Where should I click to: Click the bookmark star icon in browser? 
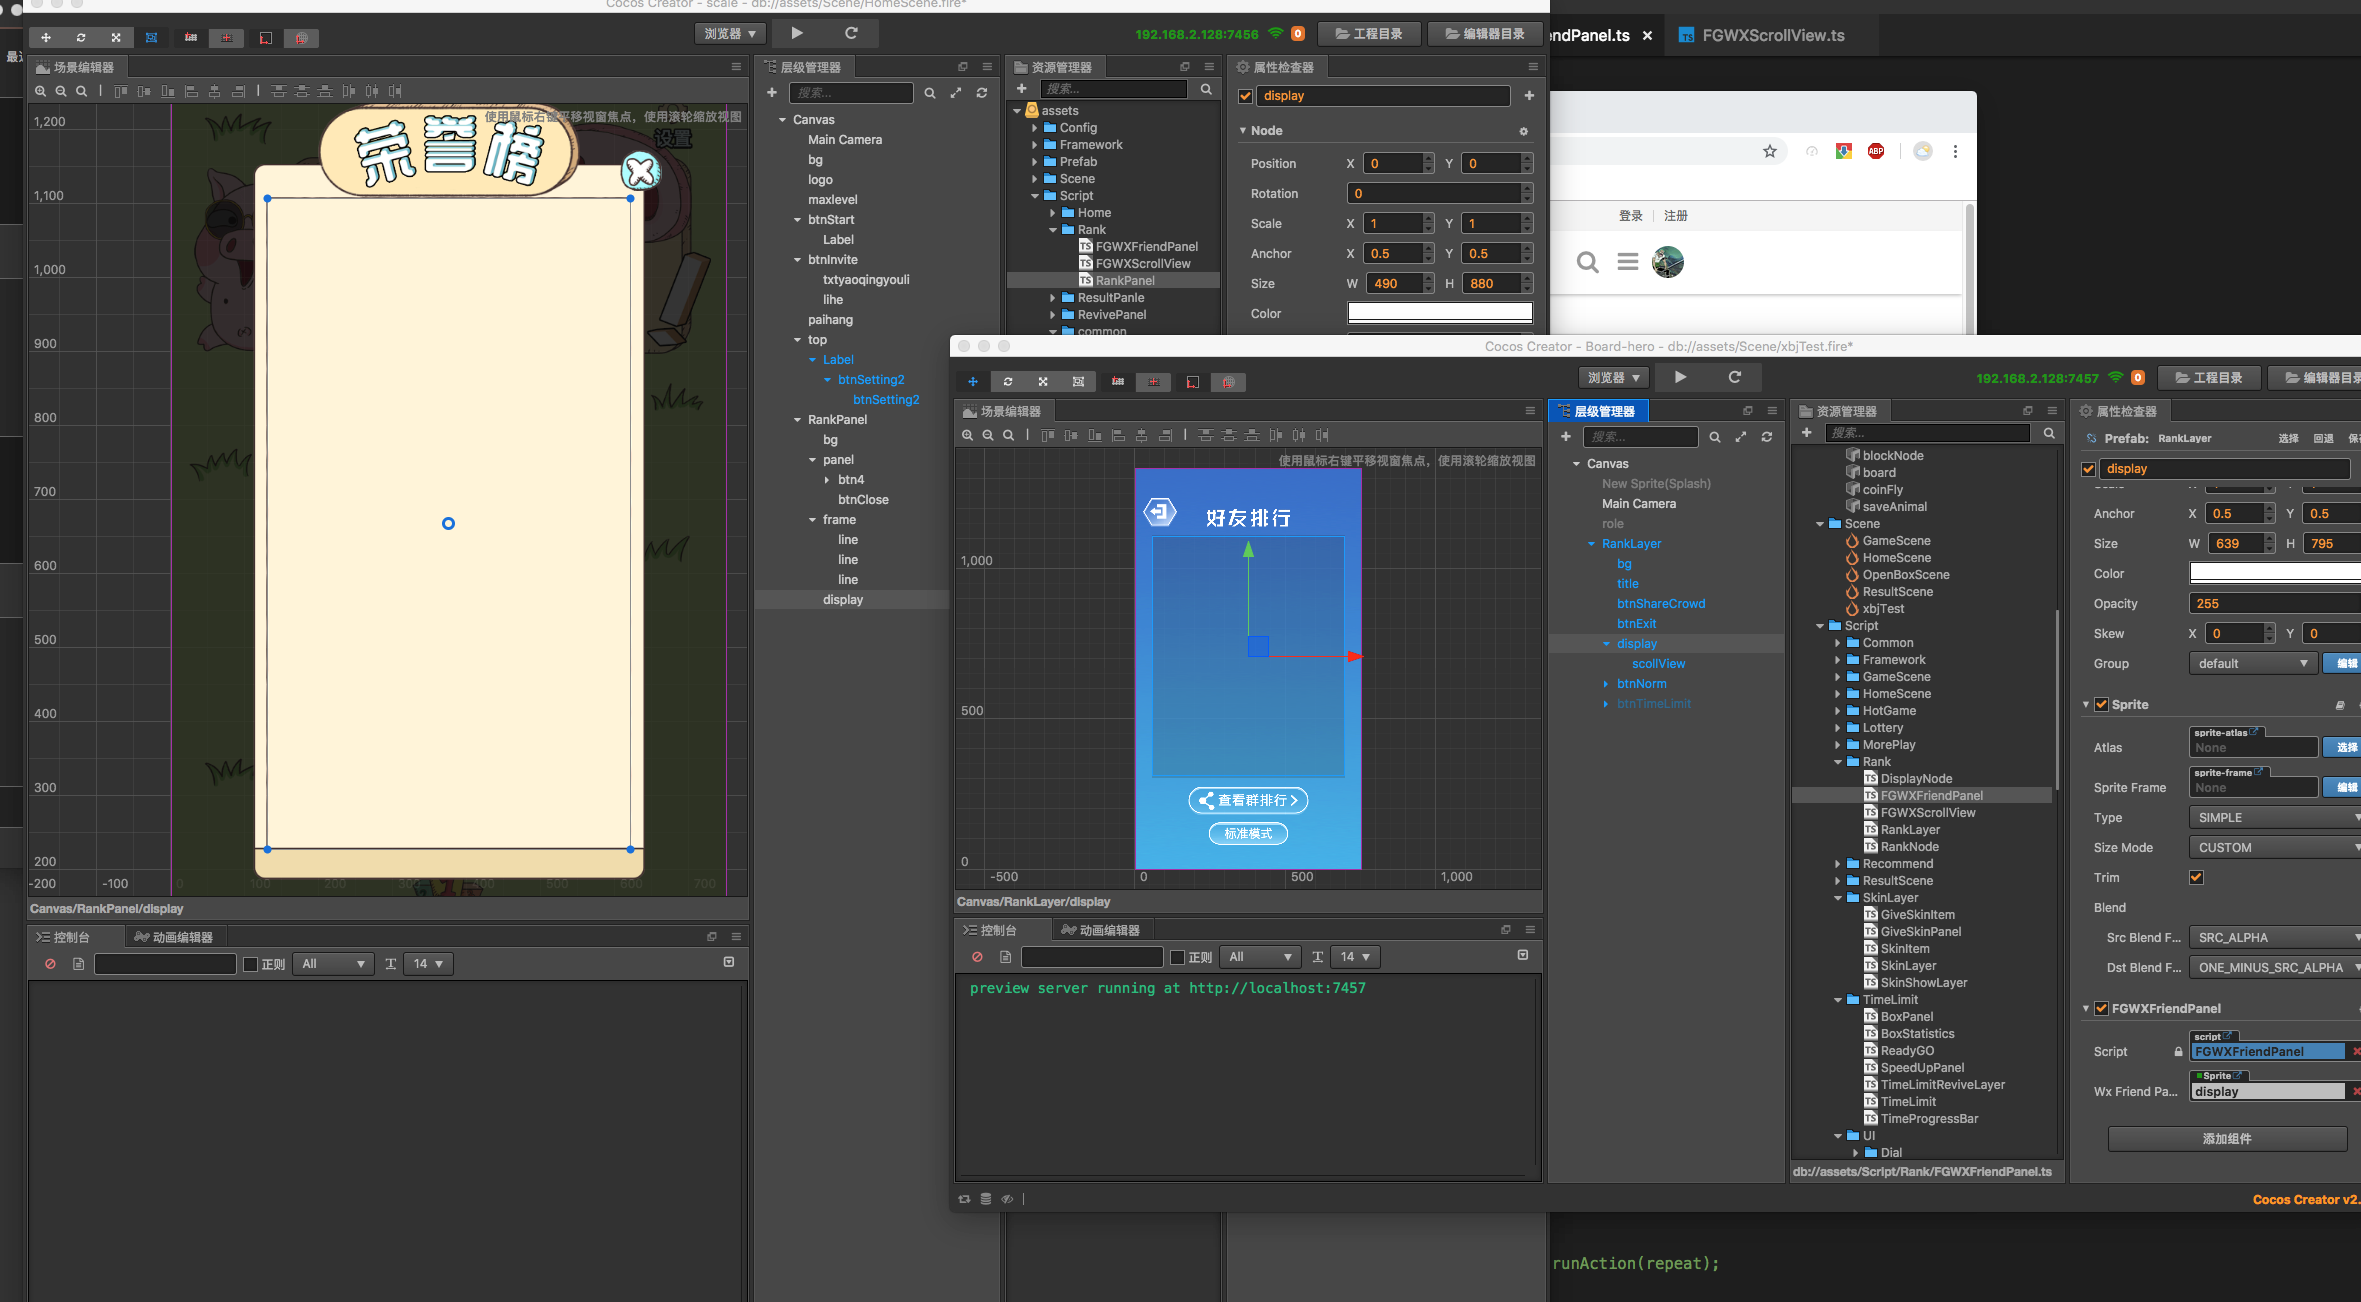tap(1770, 151)
